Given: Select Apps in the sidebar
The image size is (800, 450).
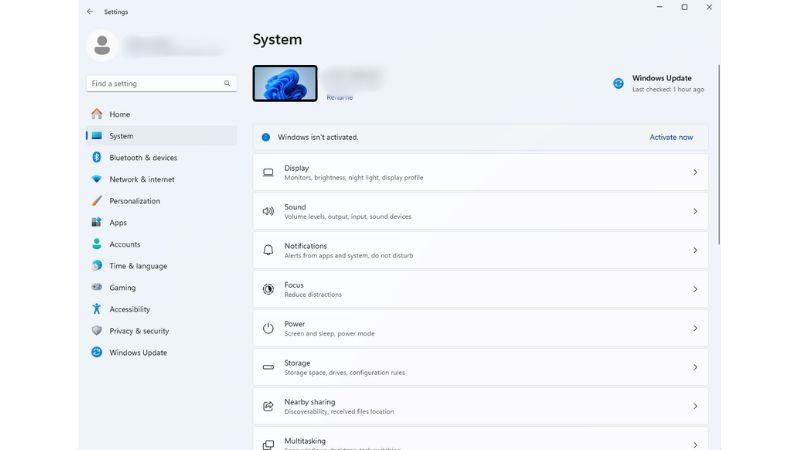Looking at the screenshot, I should (x=118, y=223).
